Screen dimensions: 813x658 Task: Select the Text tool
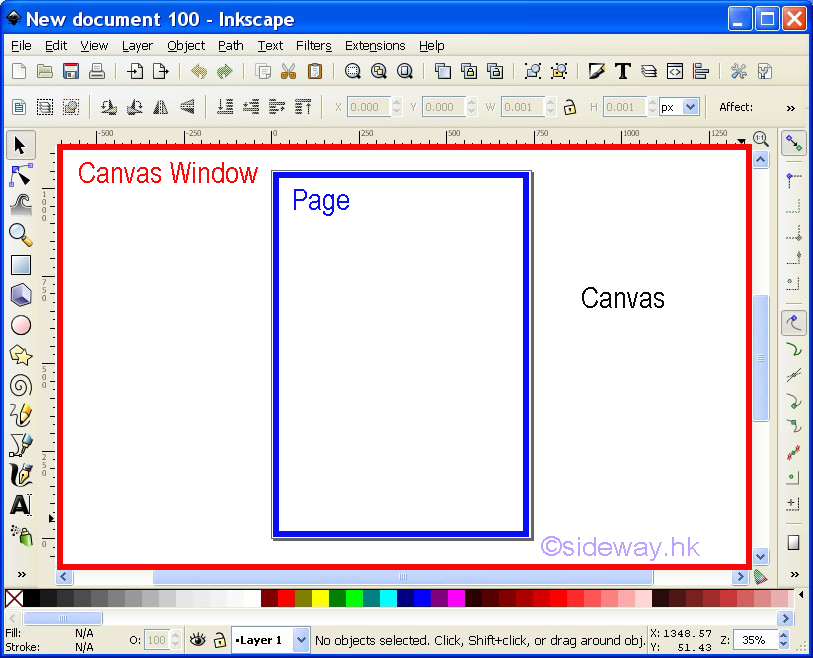pyautogui.click(x=21, y=505)
